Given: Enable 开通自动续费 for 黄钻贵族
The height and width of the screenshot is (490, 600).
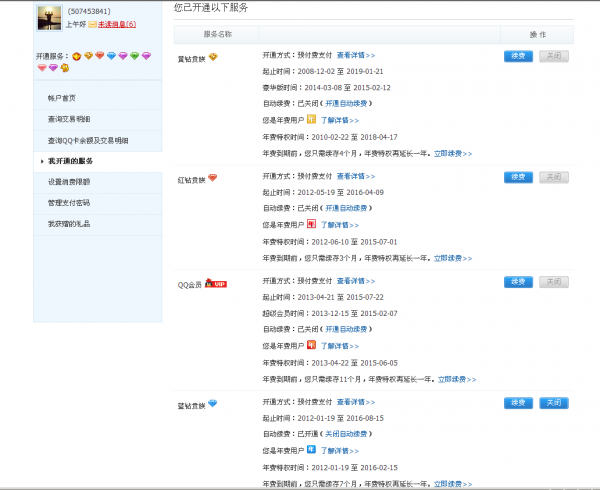Looking at the screenshot, I should 346,103.
